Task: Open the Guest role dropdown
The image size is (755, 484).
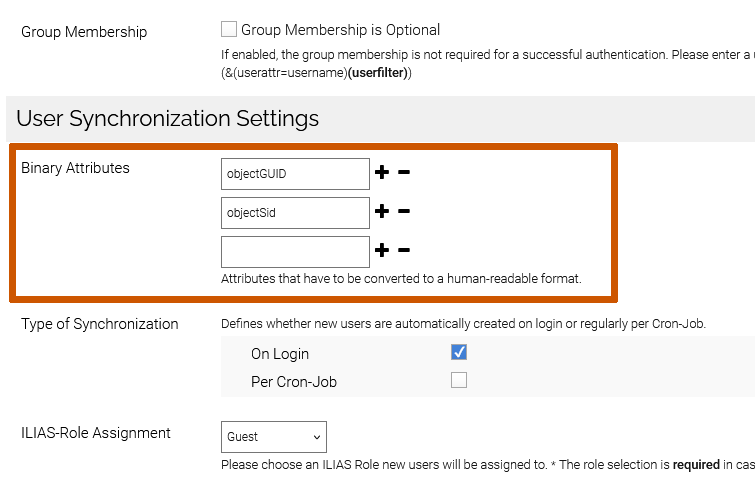Action: [x=273, y=437]
